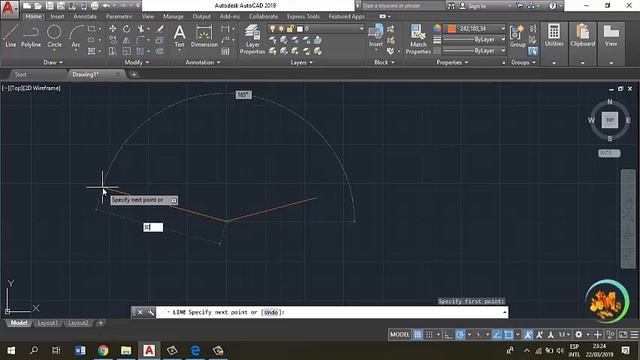The image size is (640, 360).
Task: Click the Group tool icon
Action: (x=517, y=36)
